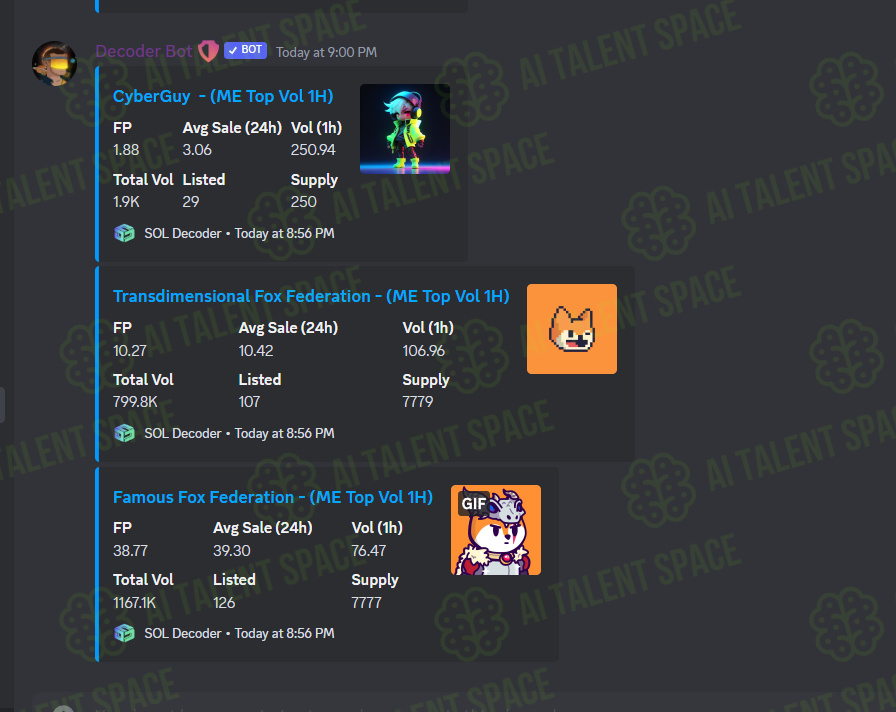The height and width of the screenshot is (712, 896).
Task: Click the red shield role badge icon
Action: pyautogui.click(x=209, y=51)
